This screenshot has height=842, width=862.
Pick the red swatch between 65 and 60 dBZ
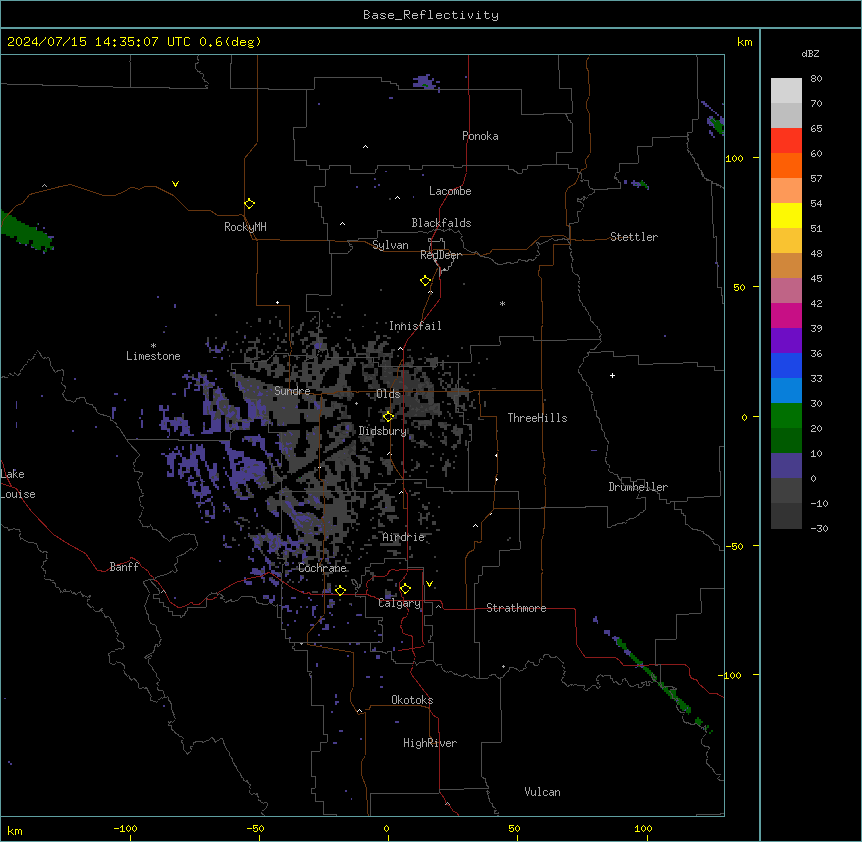tap(786, 140)
